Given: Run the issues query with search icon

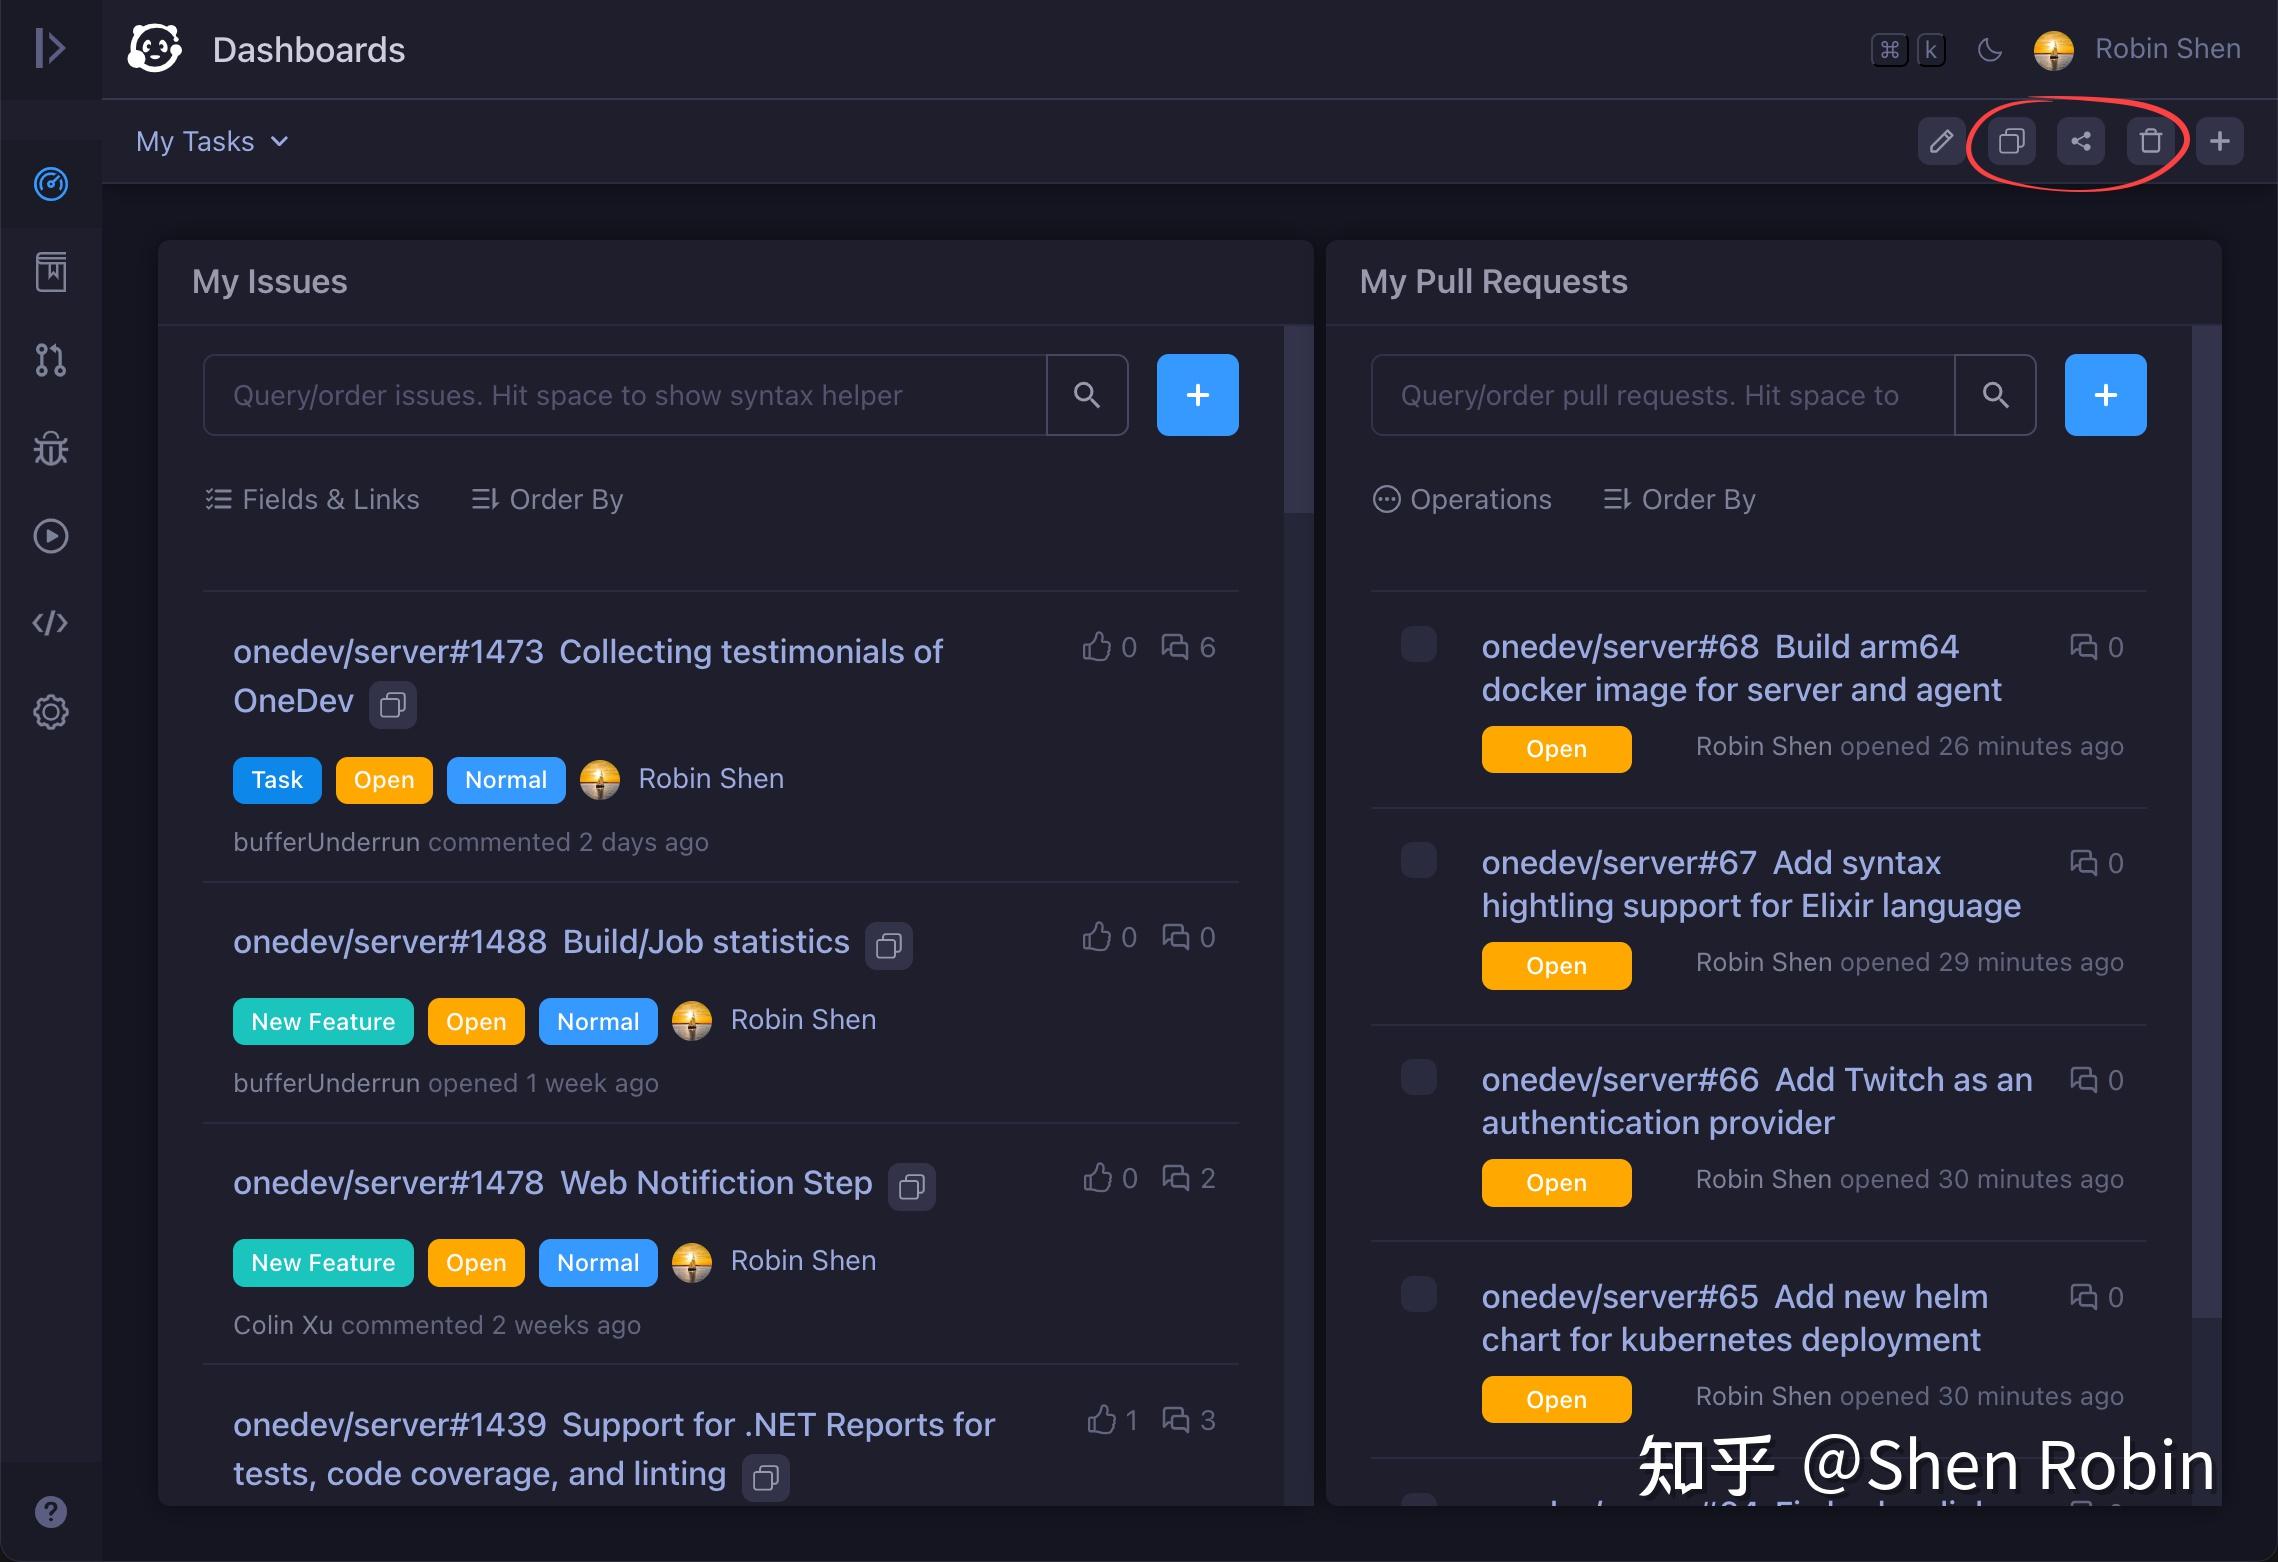Looking at the screenshot, I should (1087, 395).
